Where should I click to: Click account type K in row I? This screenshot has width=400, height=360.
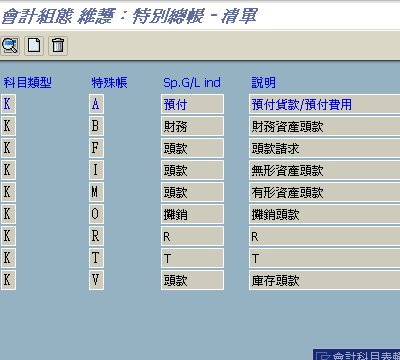pyautogui.click(x=8, y=170)
